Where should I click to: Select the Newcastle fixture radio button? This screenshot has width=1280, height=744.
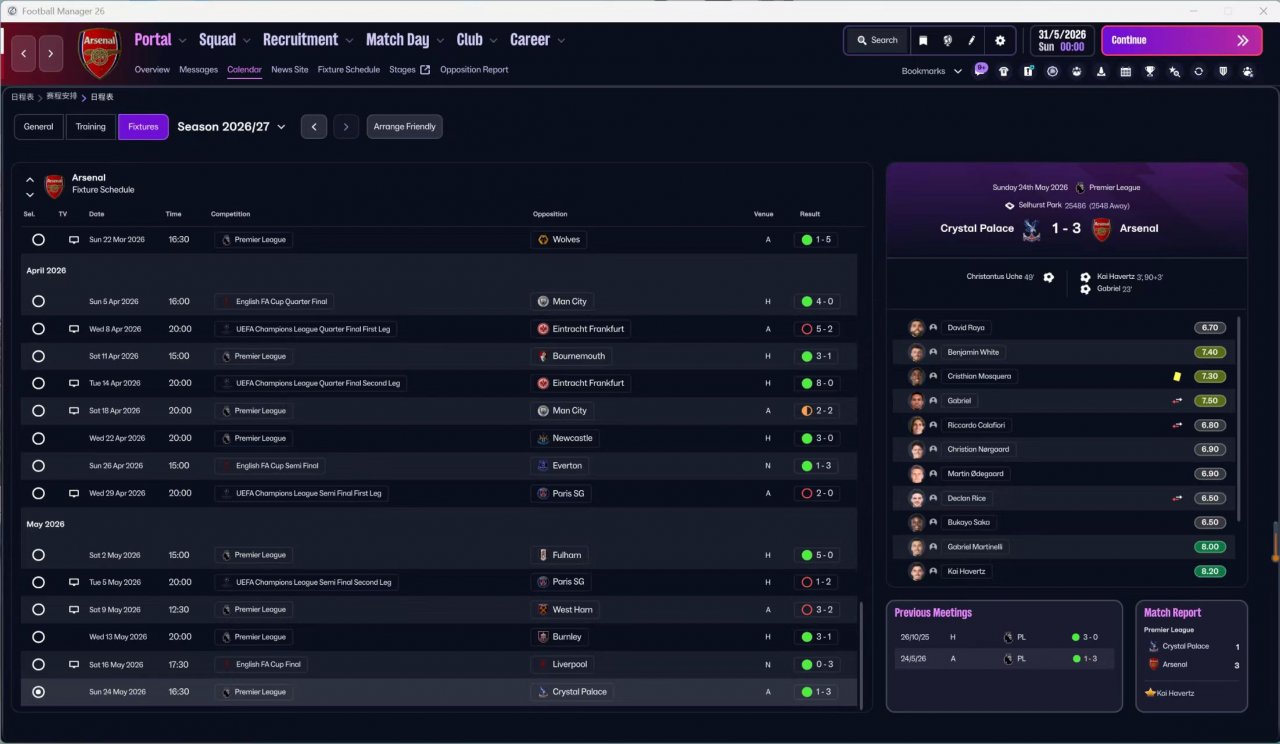point(38,438)
